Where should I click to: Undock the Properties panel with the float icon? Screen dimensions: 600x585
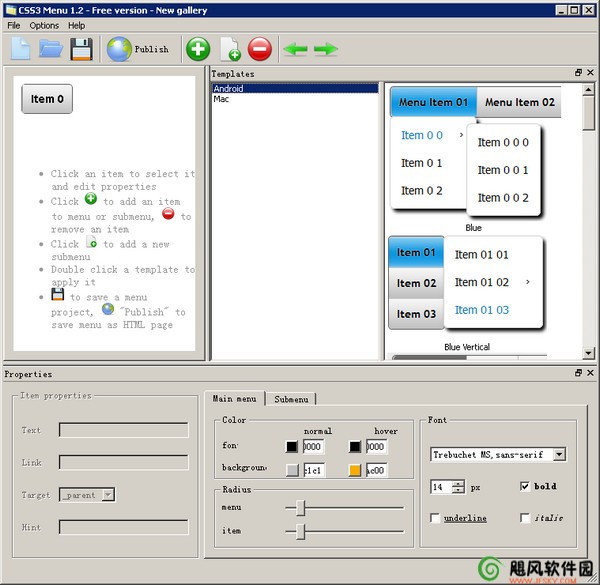578,373
